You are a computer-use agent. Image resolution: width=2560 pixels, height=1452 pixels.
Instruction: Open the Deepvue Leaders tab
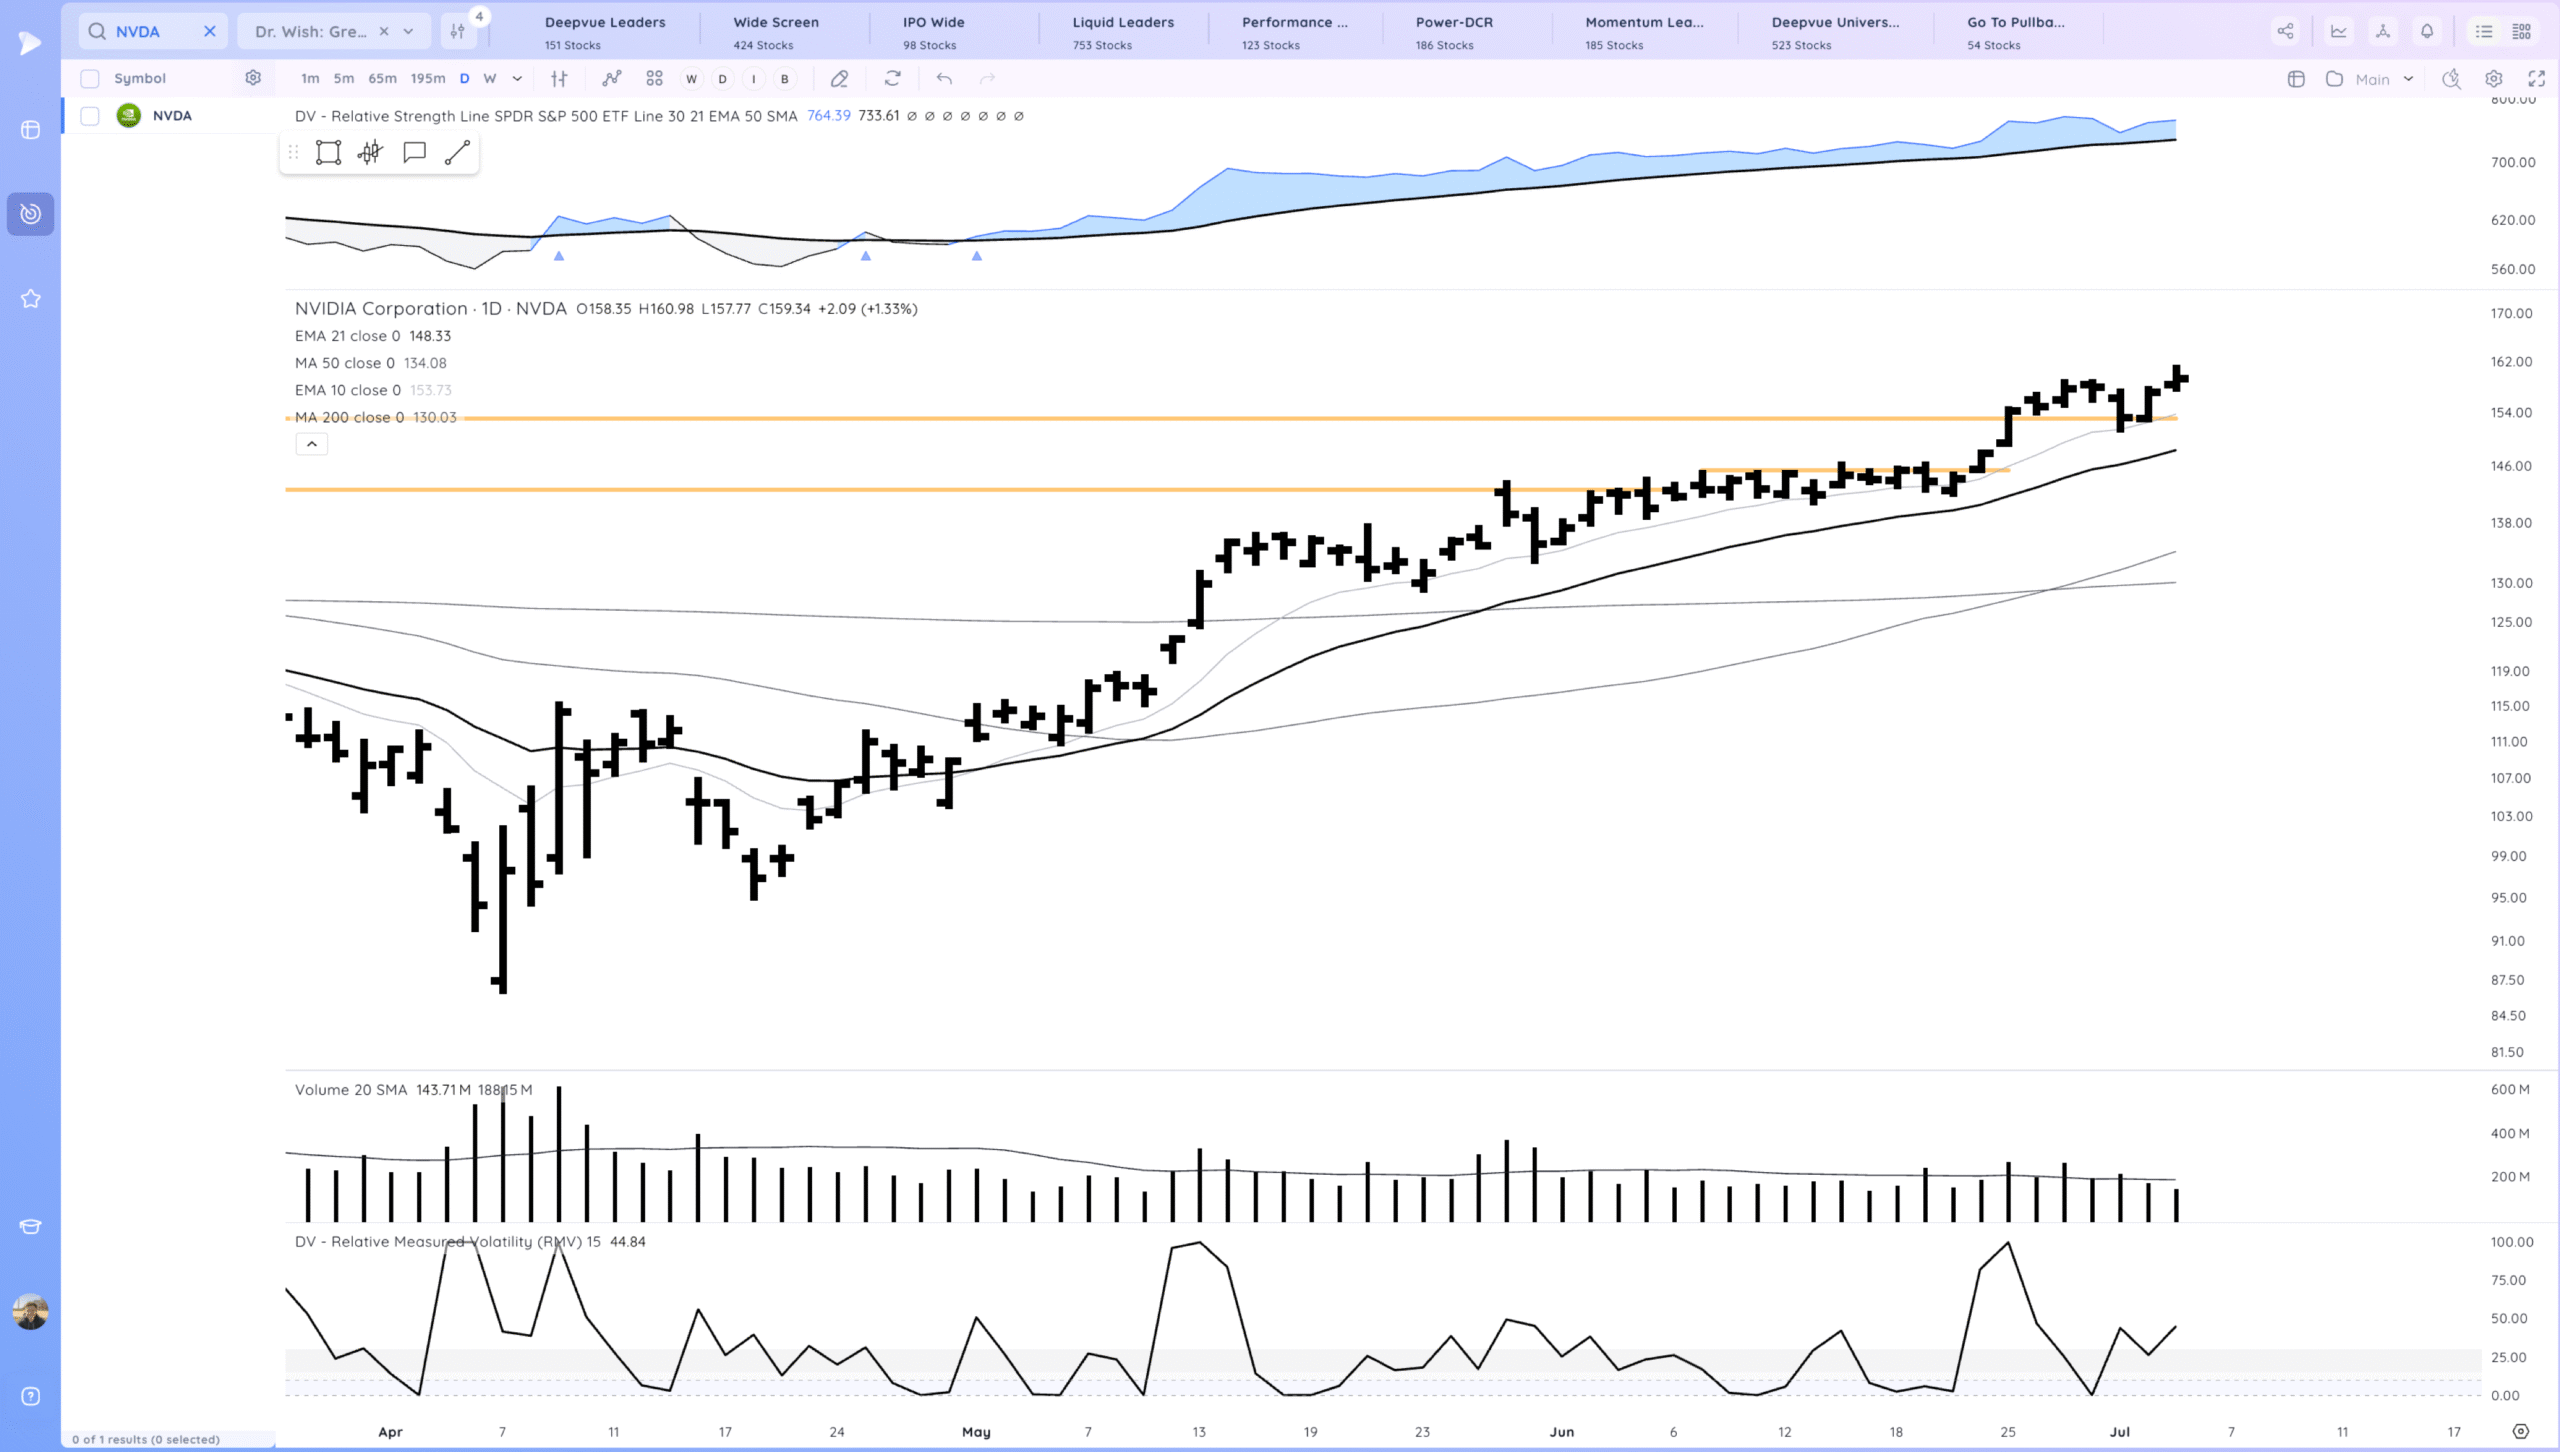604,31
